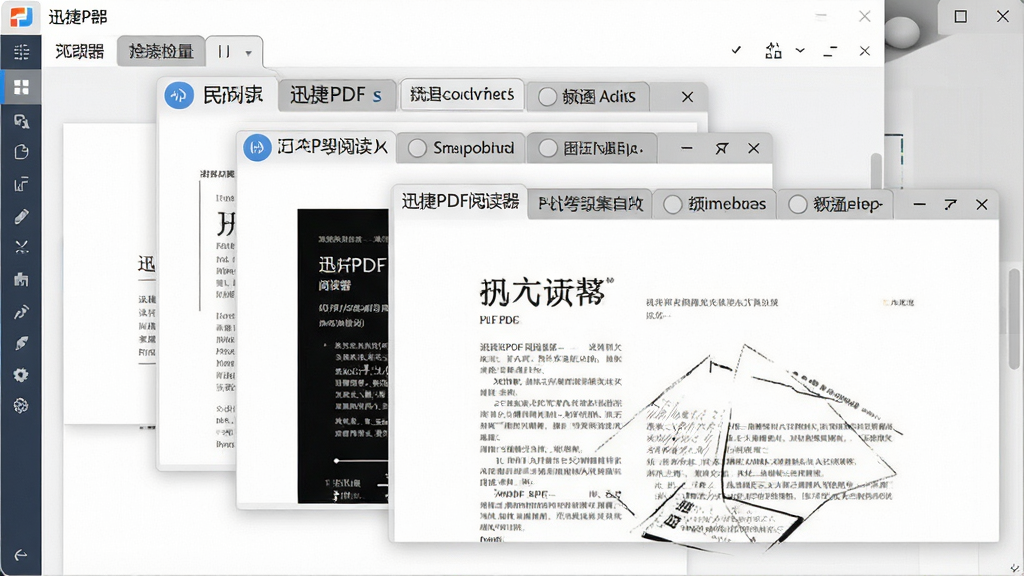The height and width of the screenshot is (576, 1024).
Task: Open the convert tool icon in sidebar
Action: tap(21, 121)
